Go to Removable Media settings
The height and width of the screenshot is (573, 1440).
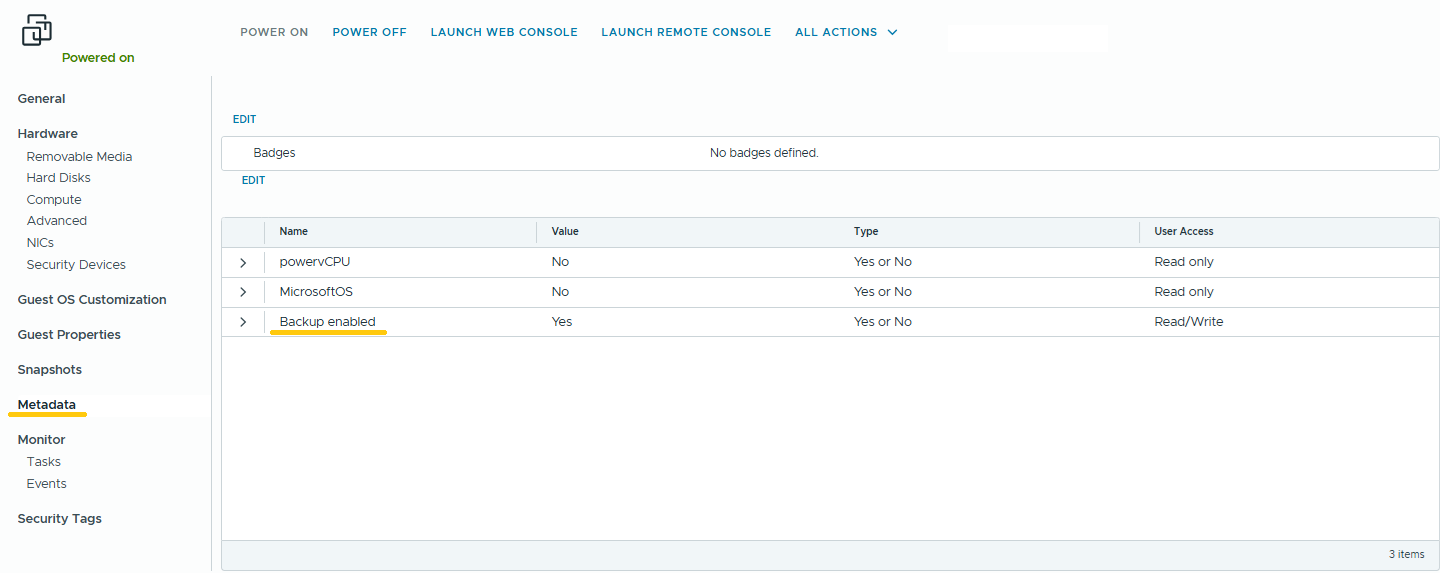click(x=79, y=157)
